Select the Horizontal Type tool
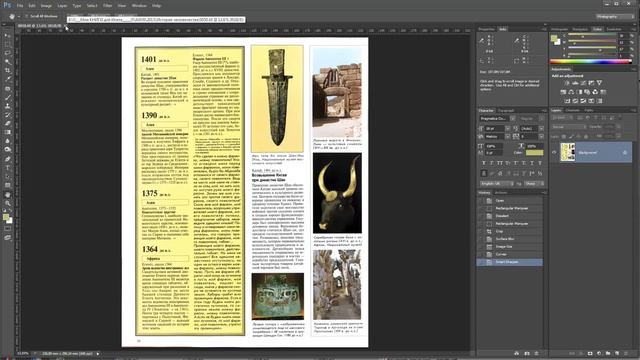Image resolution: width=640 pixels, height=360 pixels. click(7, 168)
